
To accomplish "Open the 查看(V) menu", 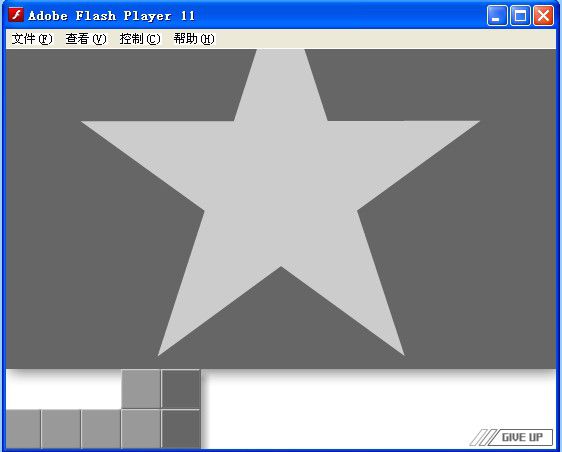I will pyautogui.click(x=86, y=39).
